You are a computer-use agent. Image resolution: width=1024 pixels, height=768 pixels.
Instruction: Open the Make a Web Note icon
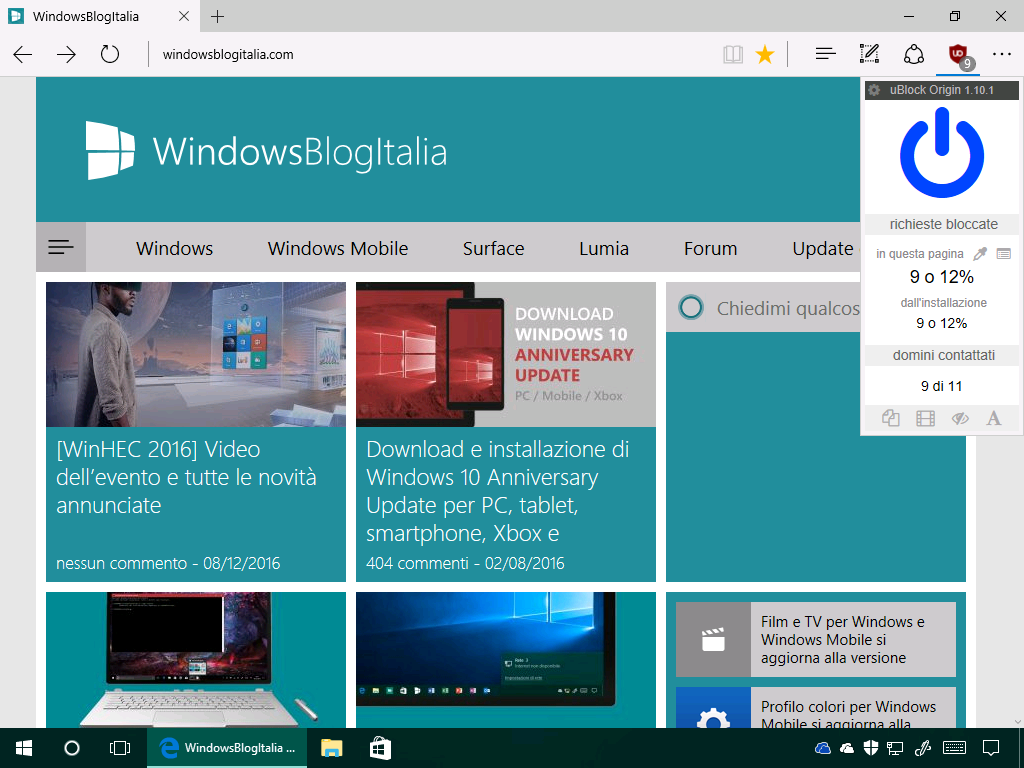click(869, 54)
